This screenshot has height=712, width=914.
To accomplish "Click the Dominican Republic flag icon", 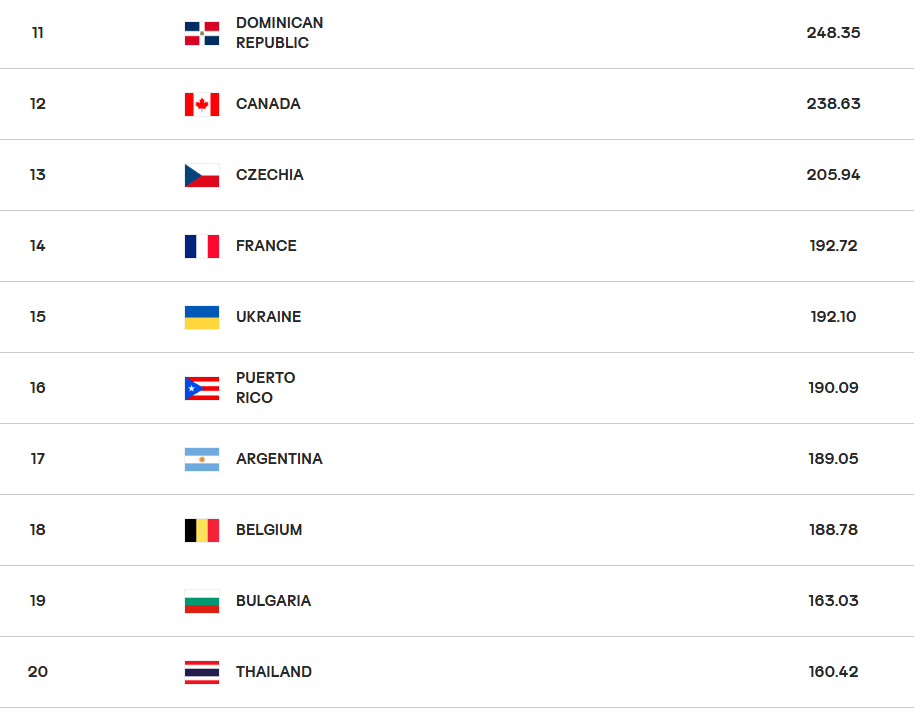I will (202, 33).
